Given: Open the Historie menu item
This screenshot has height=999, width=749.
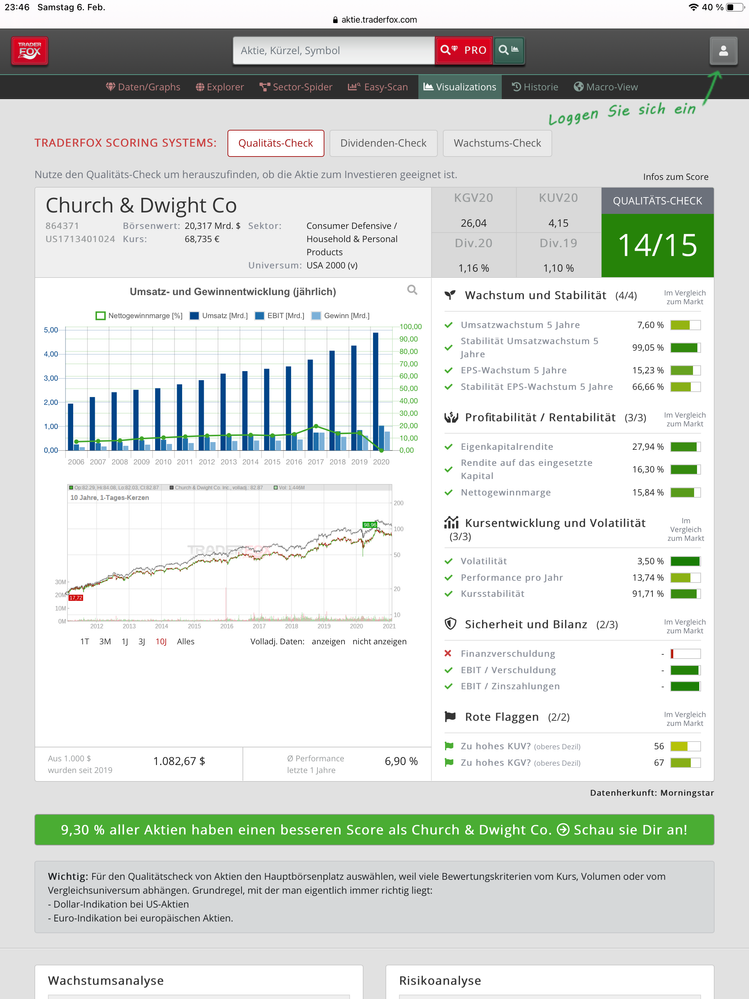Looking at the screenshot, I should tap(535, 87).
